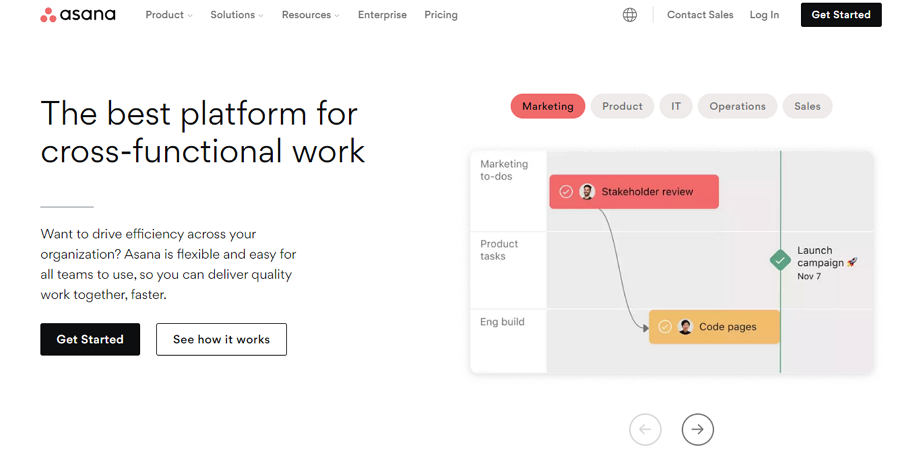Go to next slide with right arrow

coord(697,429)
